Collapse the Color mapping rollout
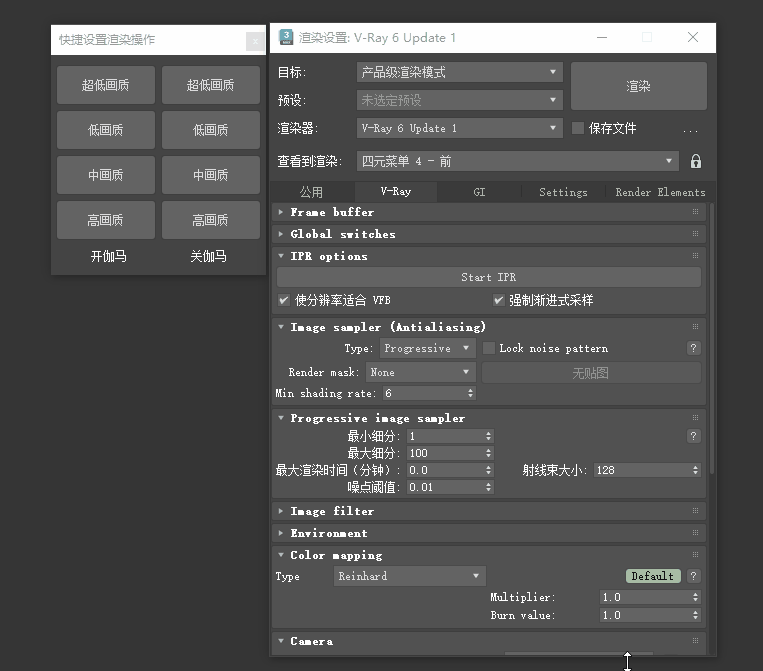The width and height of the screenshot is (763, 671). [x=281, y=555]
